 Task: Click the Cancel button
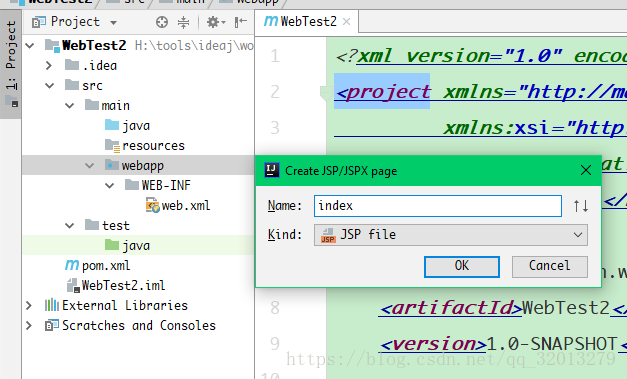(550, 267)
